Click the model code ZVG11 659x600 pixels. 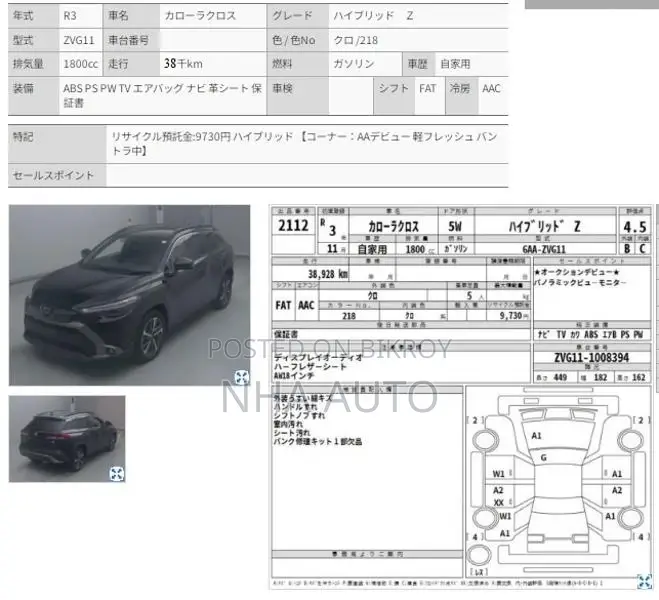point(79,40)
